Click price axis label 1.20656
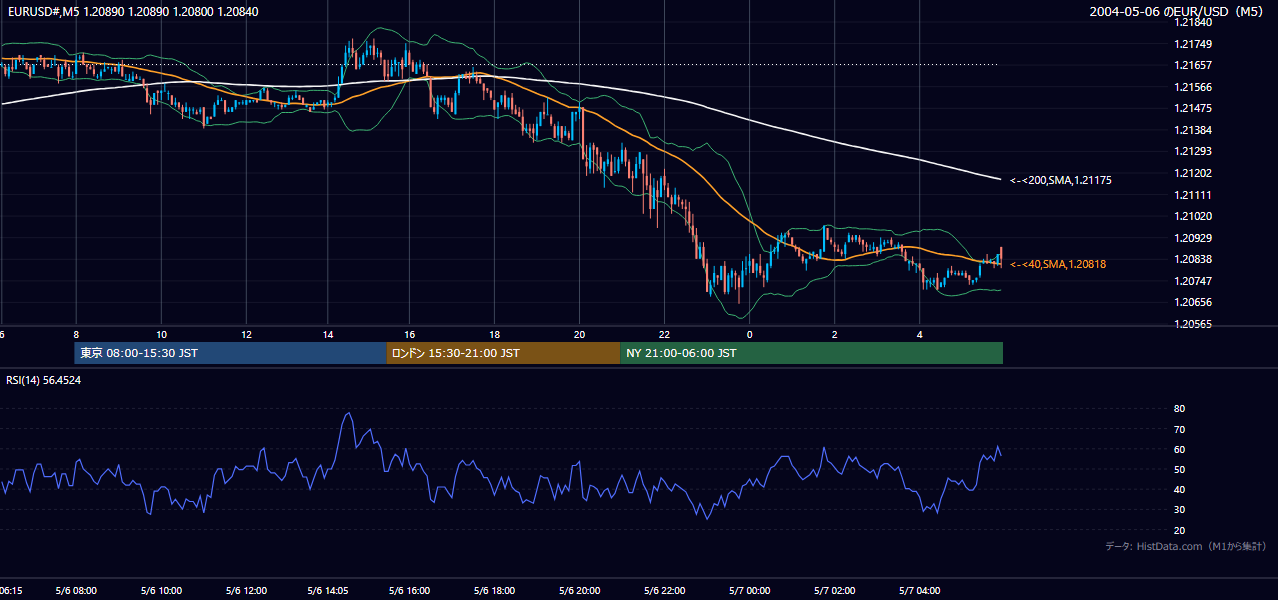The width and height of the screenshot is (1278, 600). tap(1193, 302)
